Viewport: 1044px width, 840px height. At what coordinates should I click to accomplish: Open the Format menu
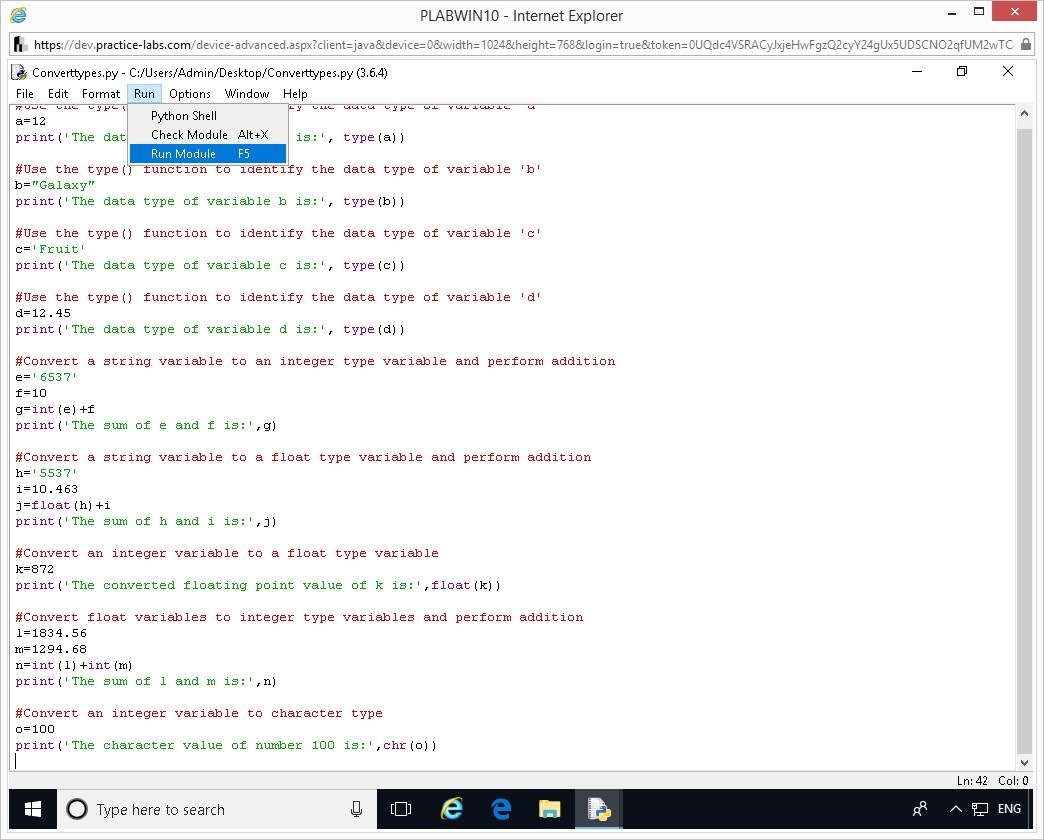[101, 94]
